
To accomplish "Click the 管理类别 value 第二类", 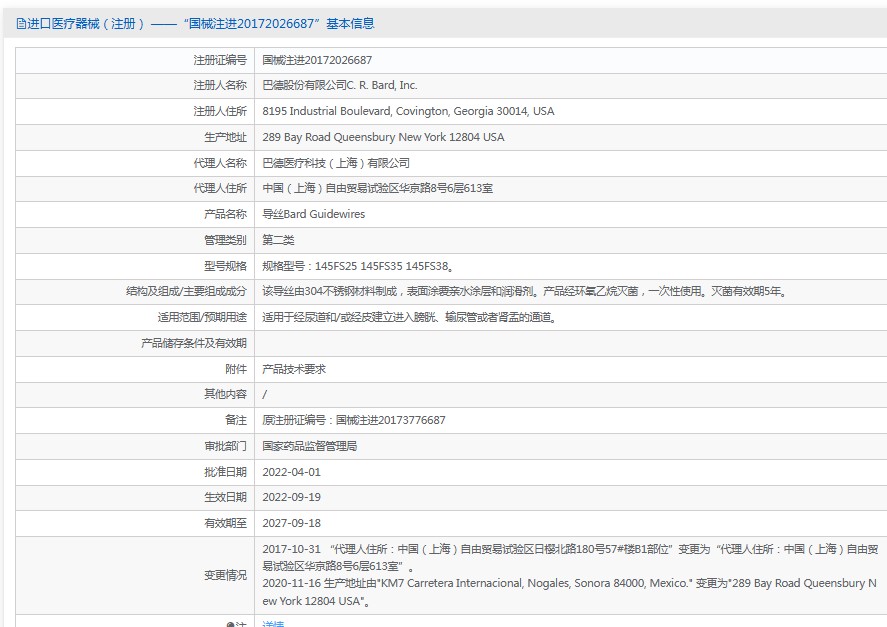I will click(276, 240).
